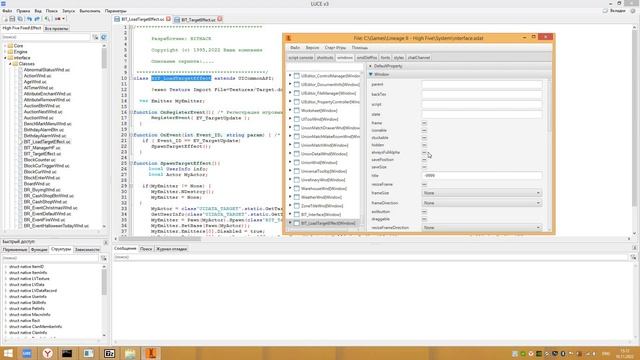The width and height of the screenshot is (640, 360).
Task: Click the WeatherWnd window icon in the list
Action: (x=297, y=197)
